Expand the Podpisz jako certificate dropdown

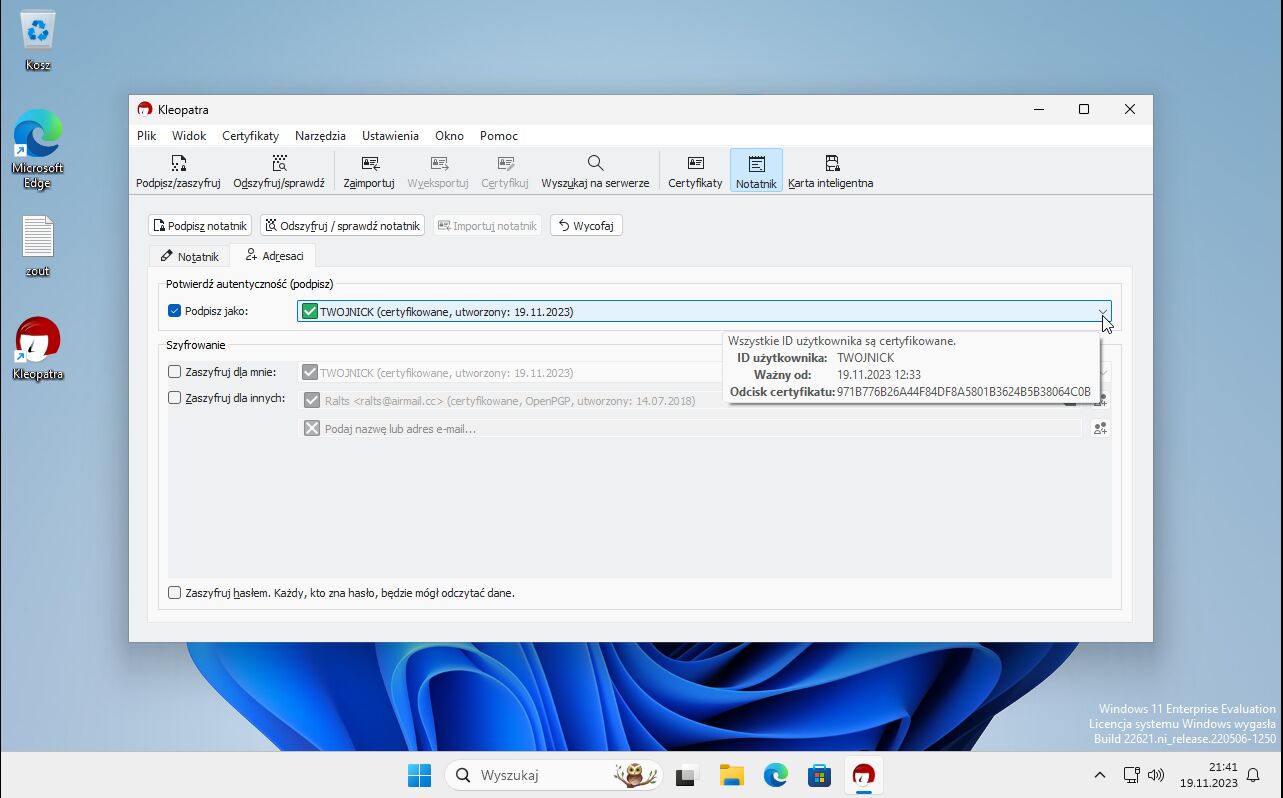point(1102,312)
